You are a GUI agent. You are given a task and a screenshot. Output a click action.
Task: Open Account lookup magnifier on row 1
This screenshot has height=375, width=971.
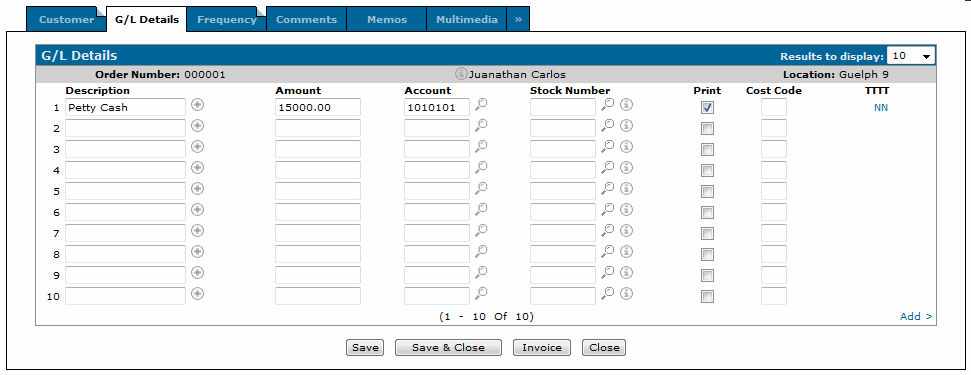[x=481, y=105]
